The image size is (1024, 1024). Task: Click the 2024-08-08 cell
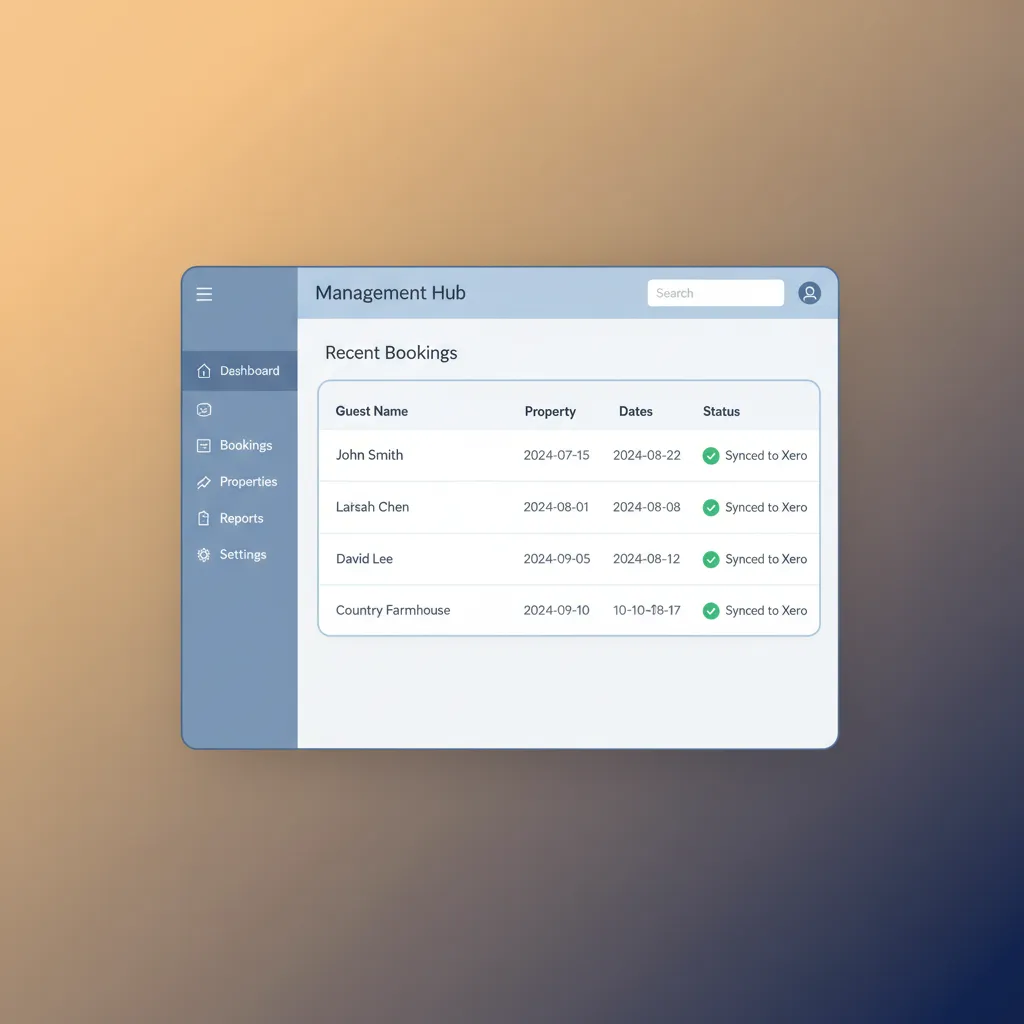(x=647, y=507)
